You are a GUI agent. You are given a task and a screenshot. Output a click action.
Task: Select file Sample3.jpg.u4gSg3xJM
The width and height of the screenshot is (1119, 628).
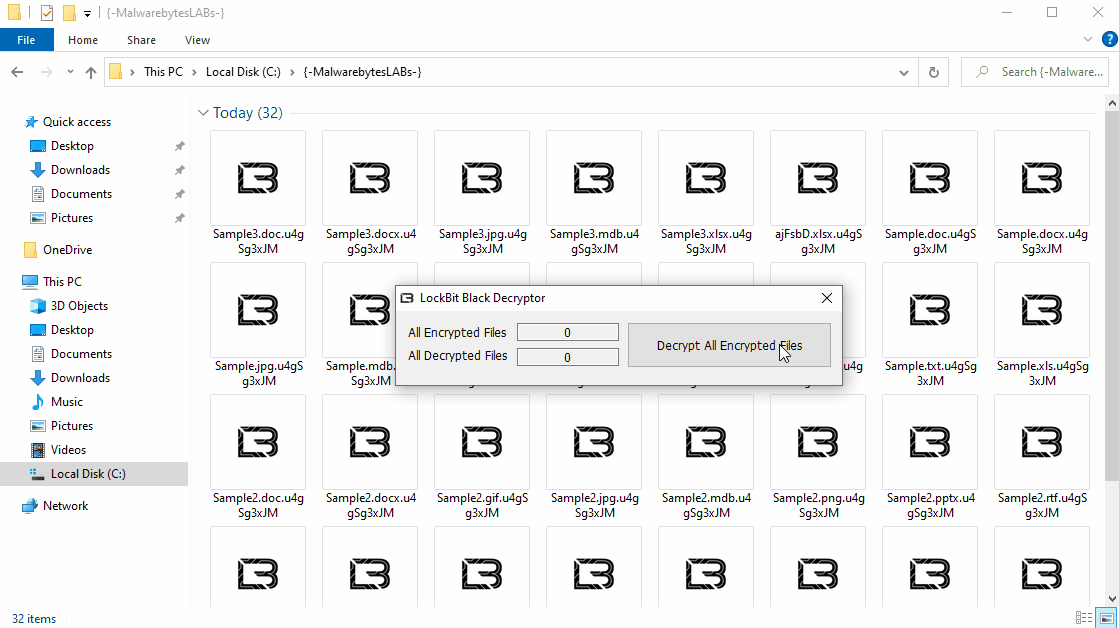point(482,193)
